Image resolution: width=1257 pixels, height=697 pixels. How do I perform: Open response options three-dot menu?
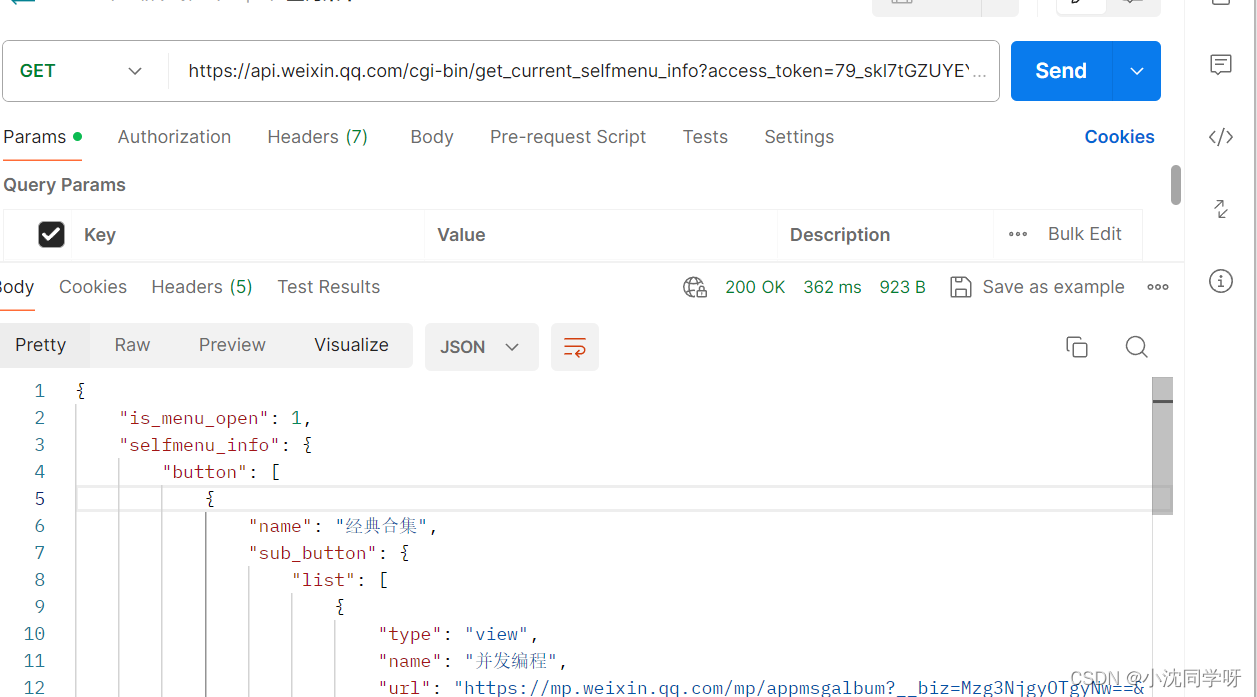click(x=1158, y=287)
